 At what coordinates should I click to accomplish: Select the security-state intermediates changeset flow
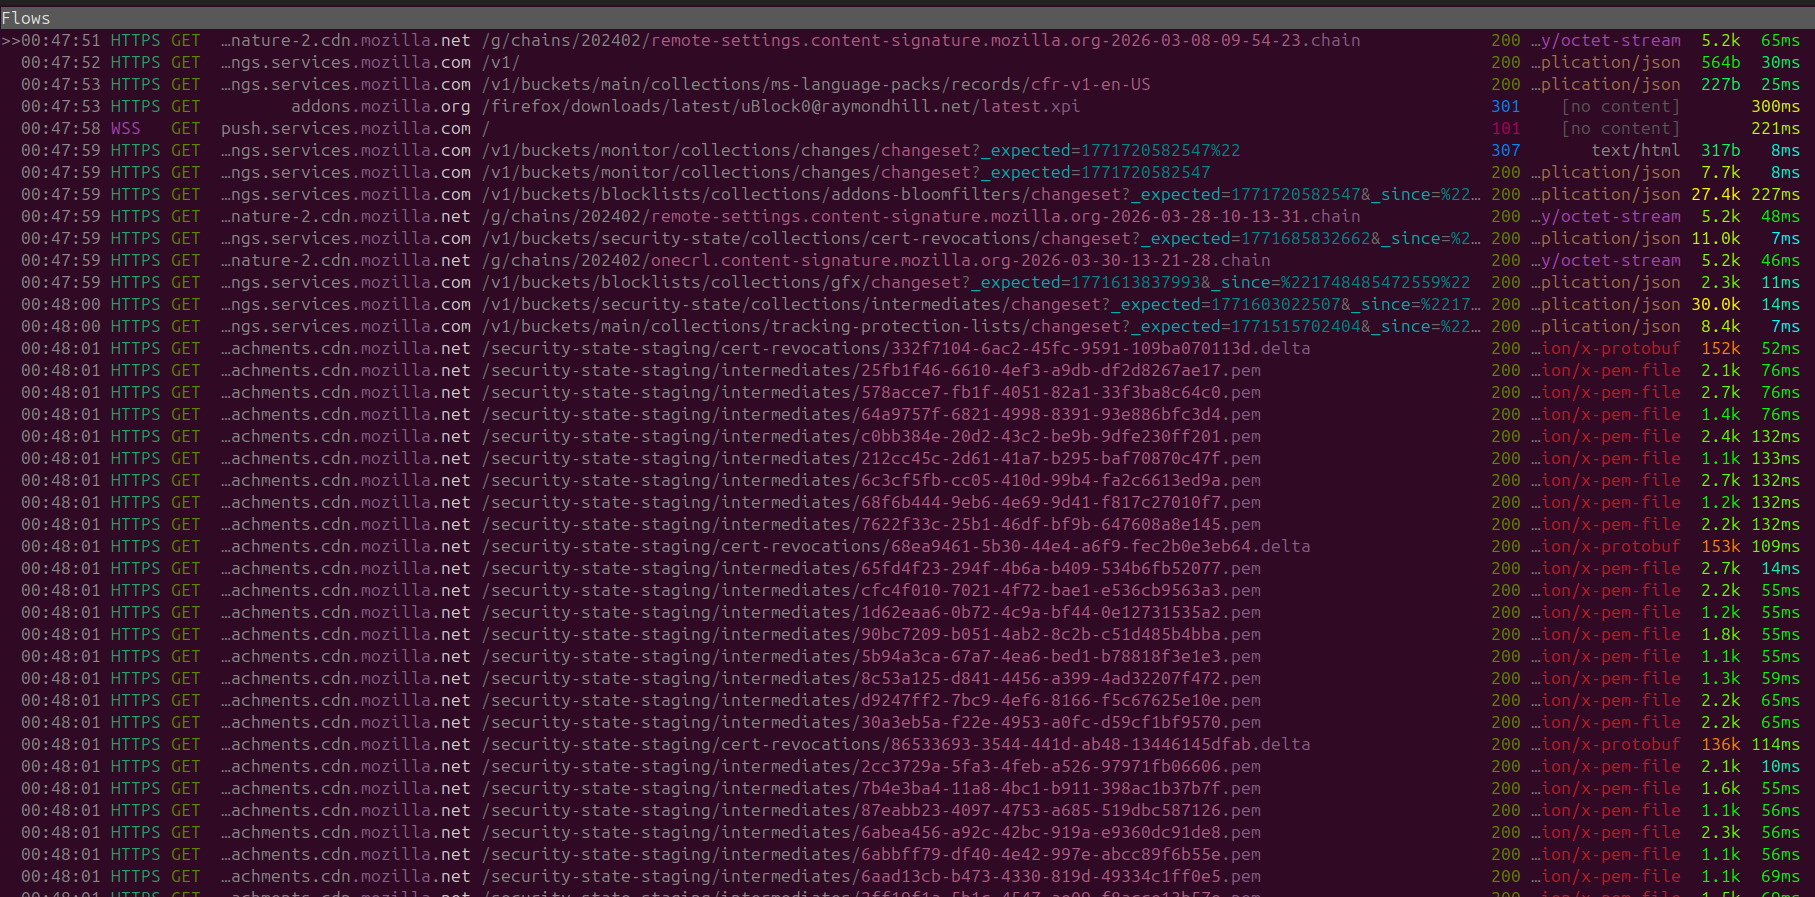[907, 304]
